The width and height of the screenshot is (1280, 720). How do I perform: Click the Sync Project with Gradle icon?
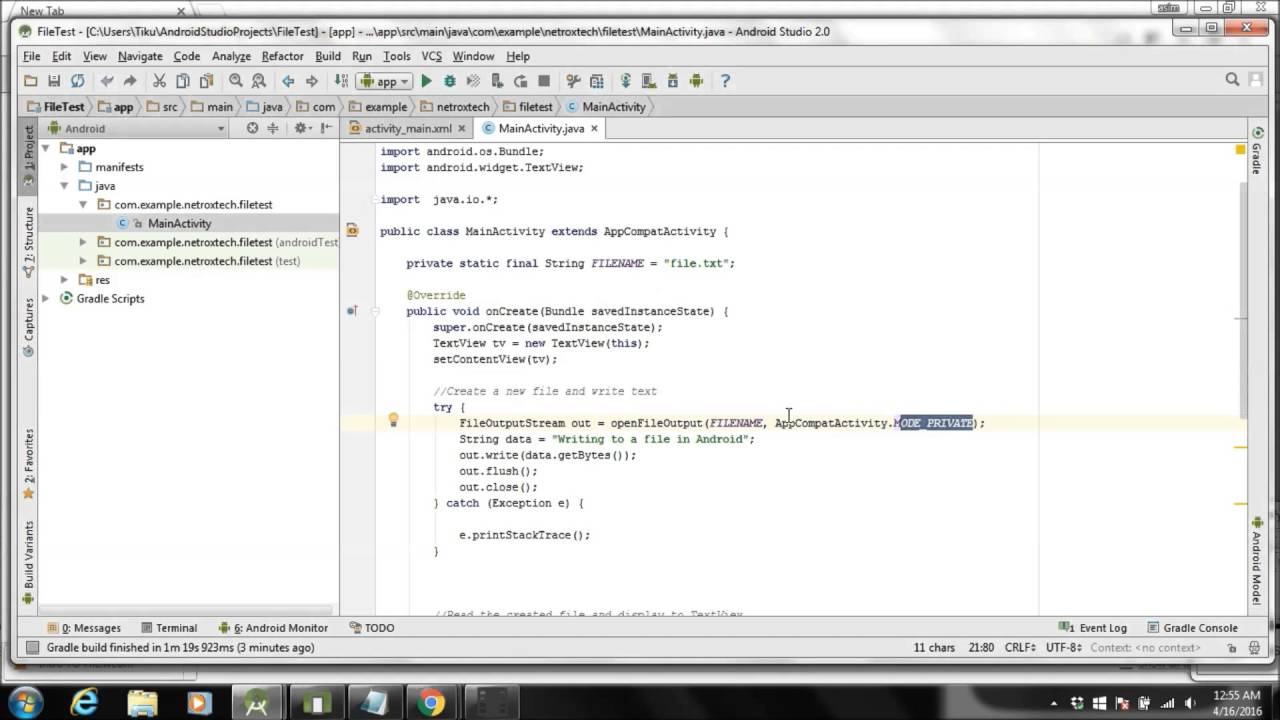tap(626, 81)
